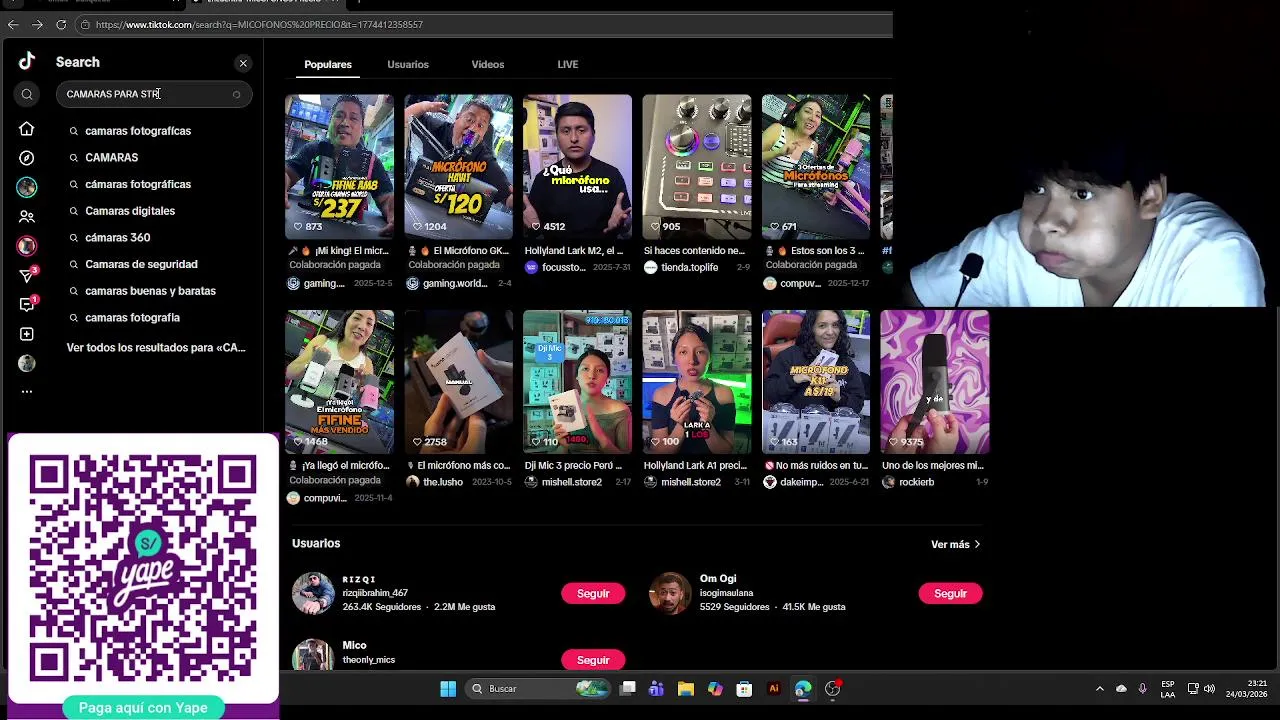
Task: Click 'Ver más' in Usuarios section
Action: 955,545
